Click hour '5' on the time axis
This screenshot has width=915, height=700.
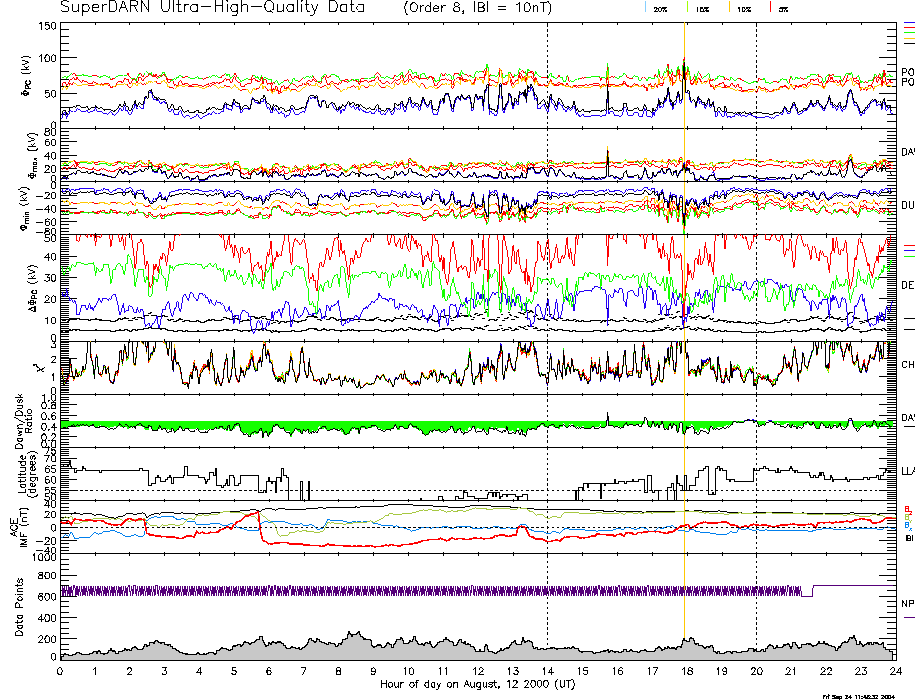[x=234, y=671]
